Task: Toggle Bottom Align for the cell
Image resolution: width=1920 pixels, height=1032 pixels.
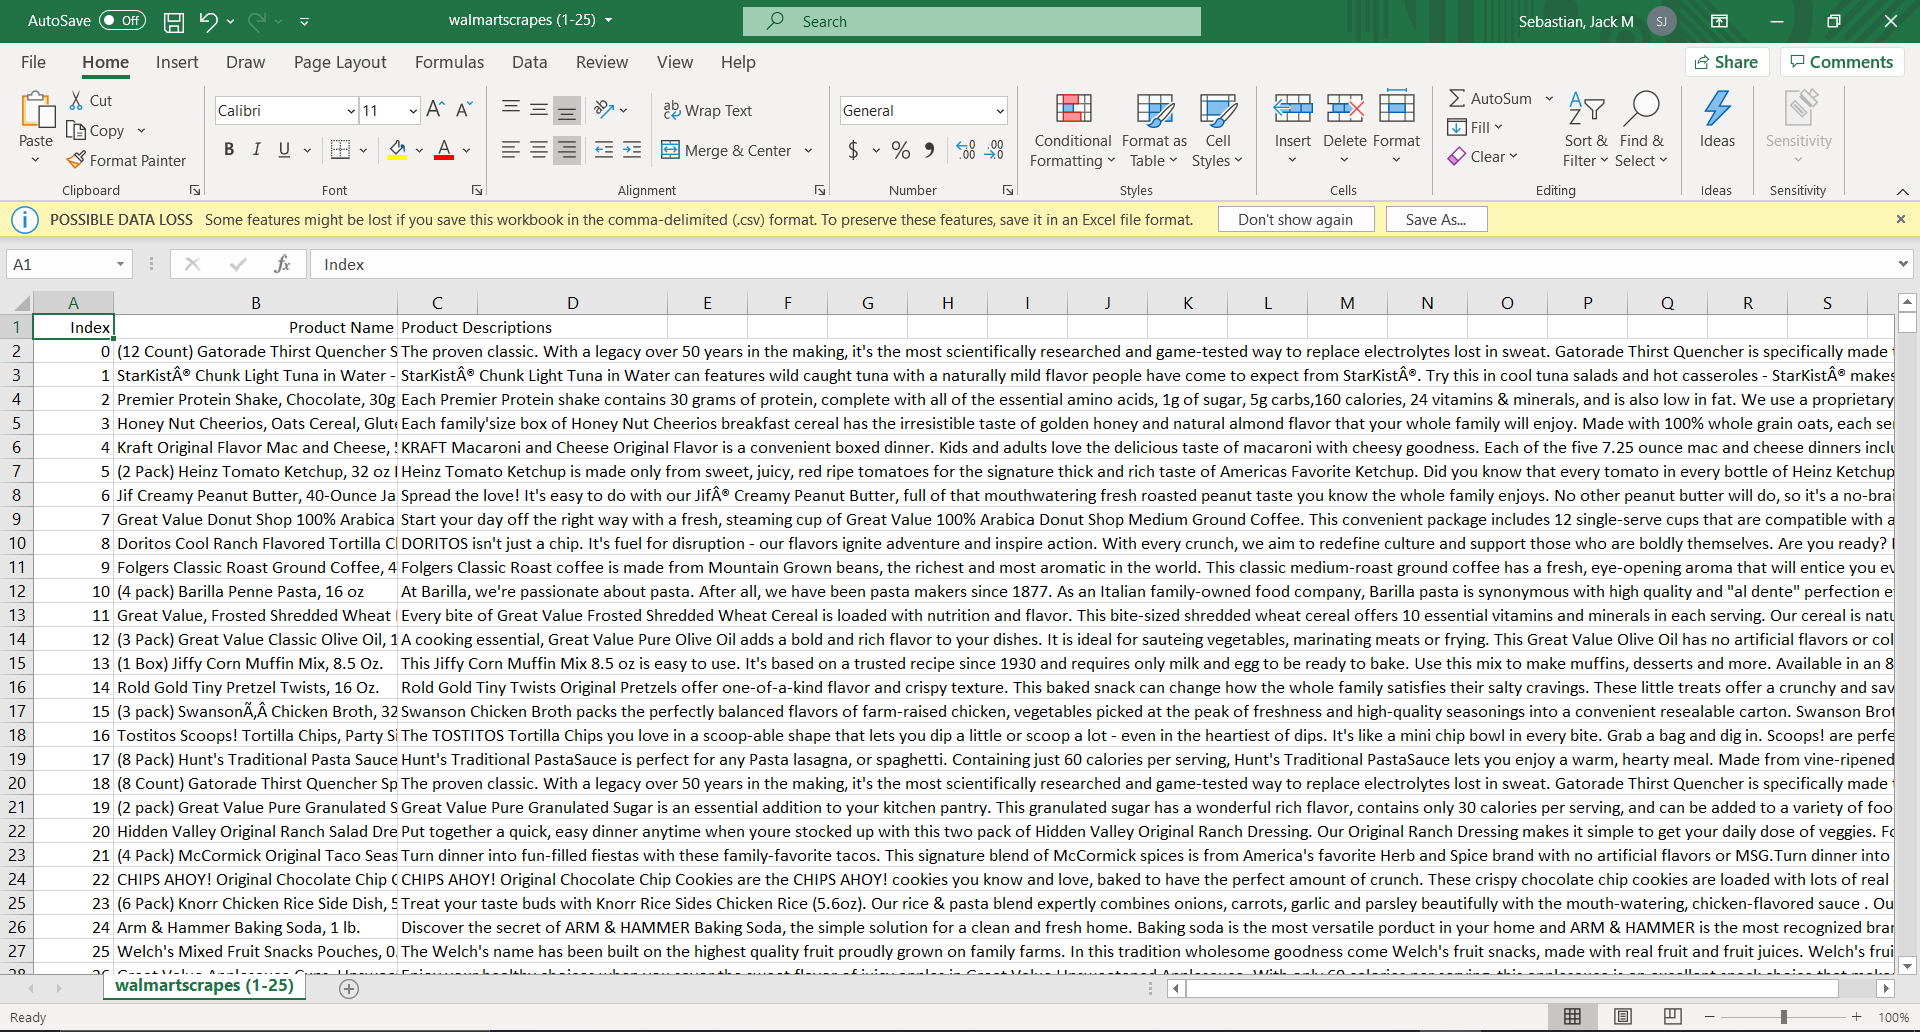Action: 567,110
